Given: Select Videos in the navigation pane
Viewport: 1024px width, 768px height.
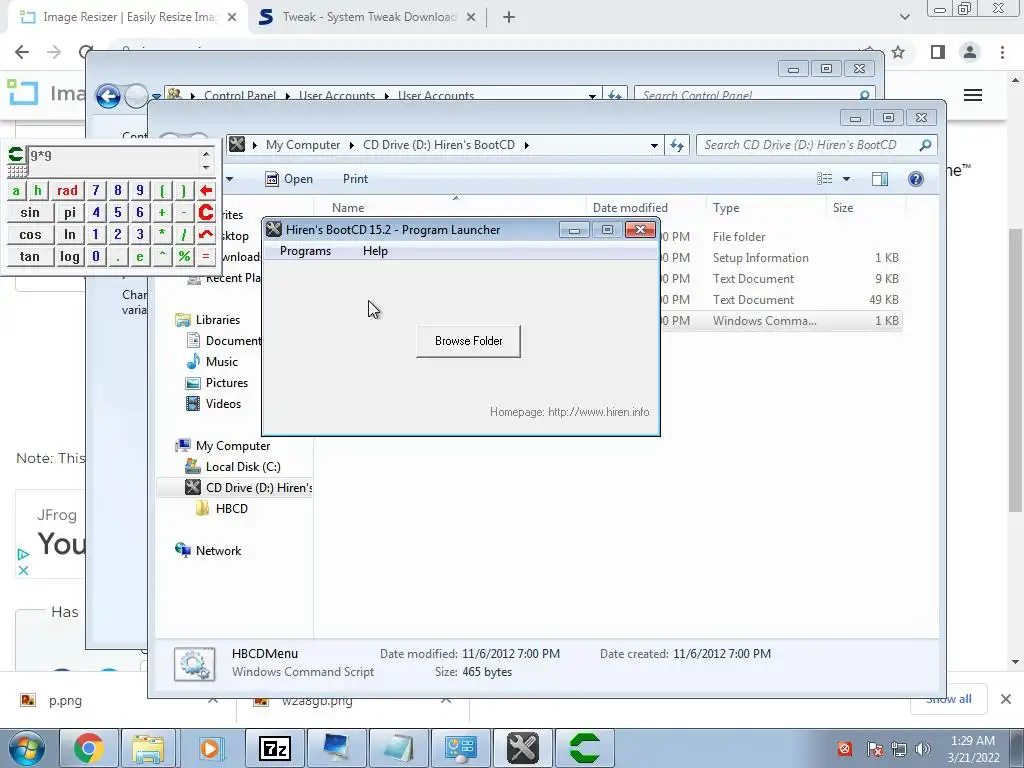Looking at the screenshot, I should pos(223,404).
